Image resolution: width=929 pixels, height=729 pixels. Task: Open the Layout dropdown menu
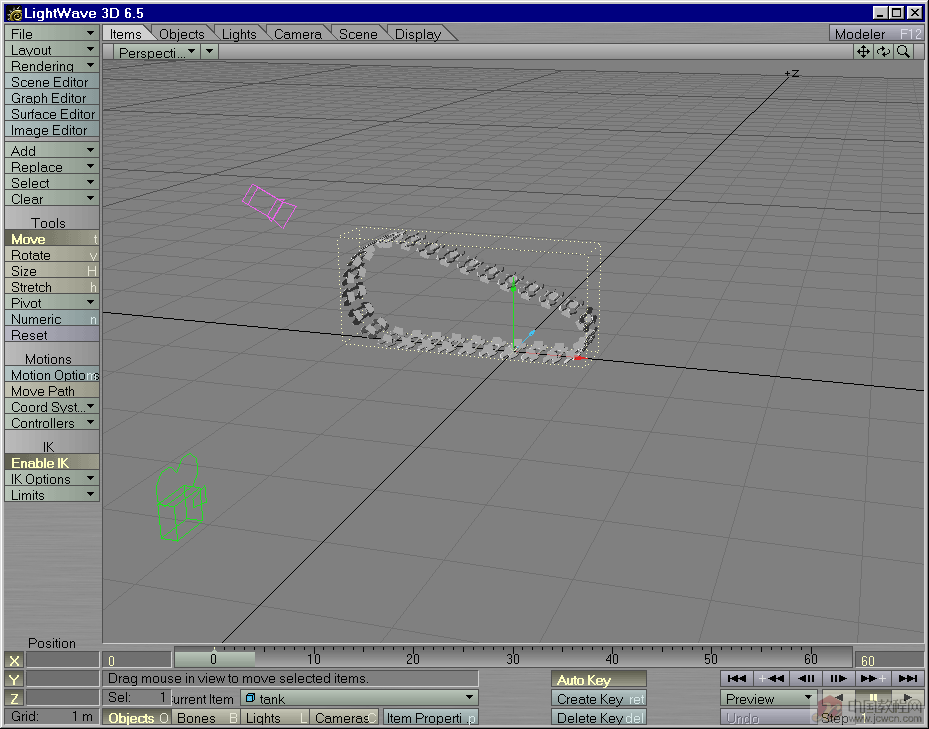click(52, 50)
